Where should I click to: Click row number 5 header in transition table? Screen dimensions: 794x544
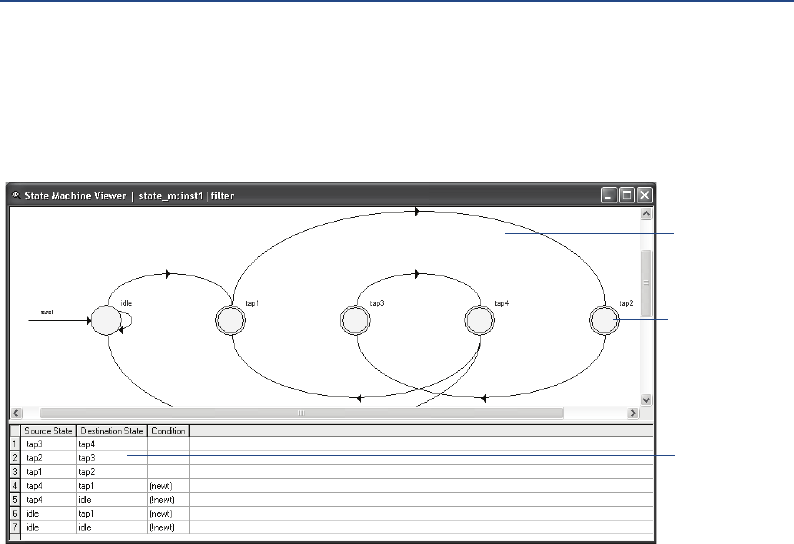point(15,497)
